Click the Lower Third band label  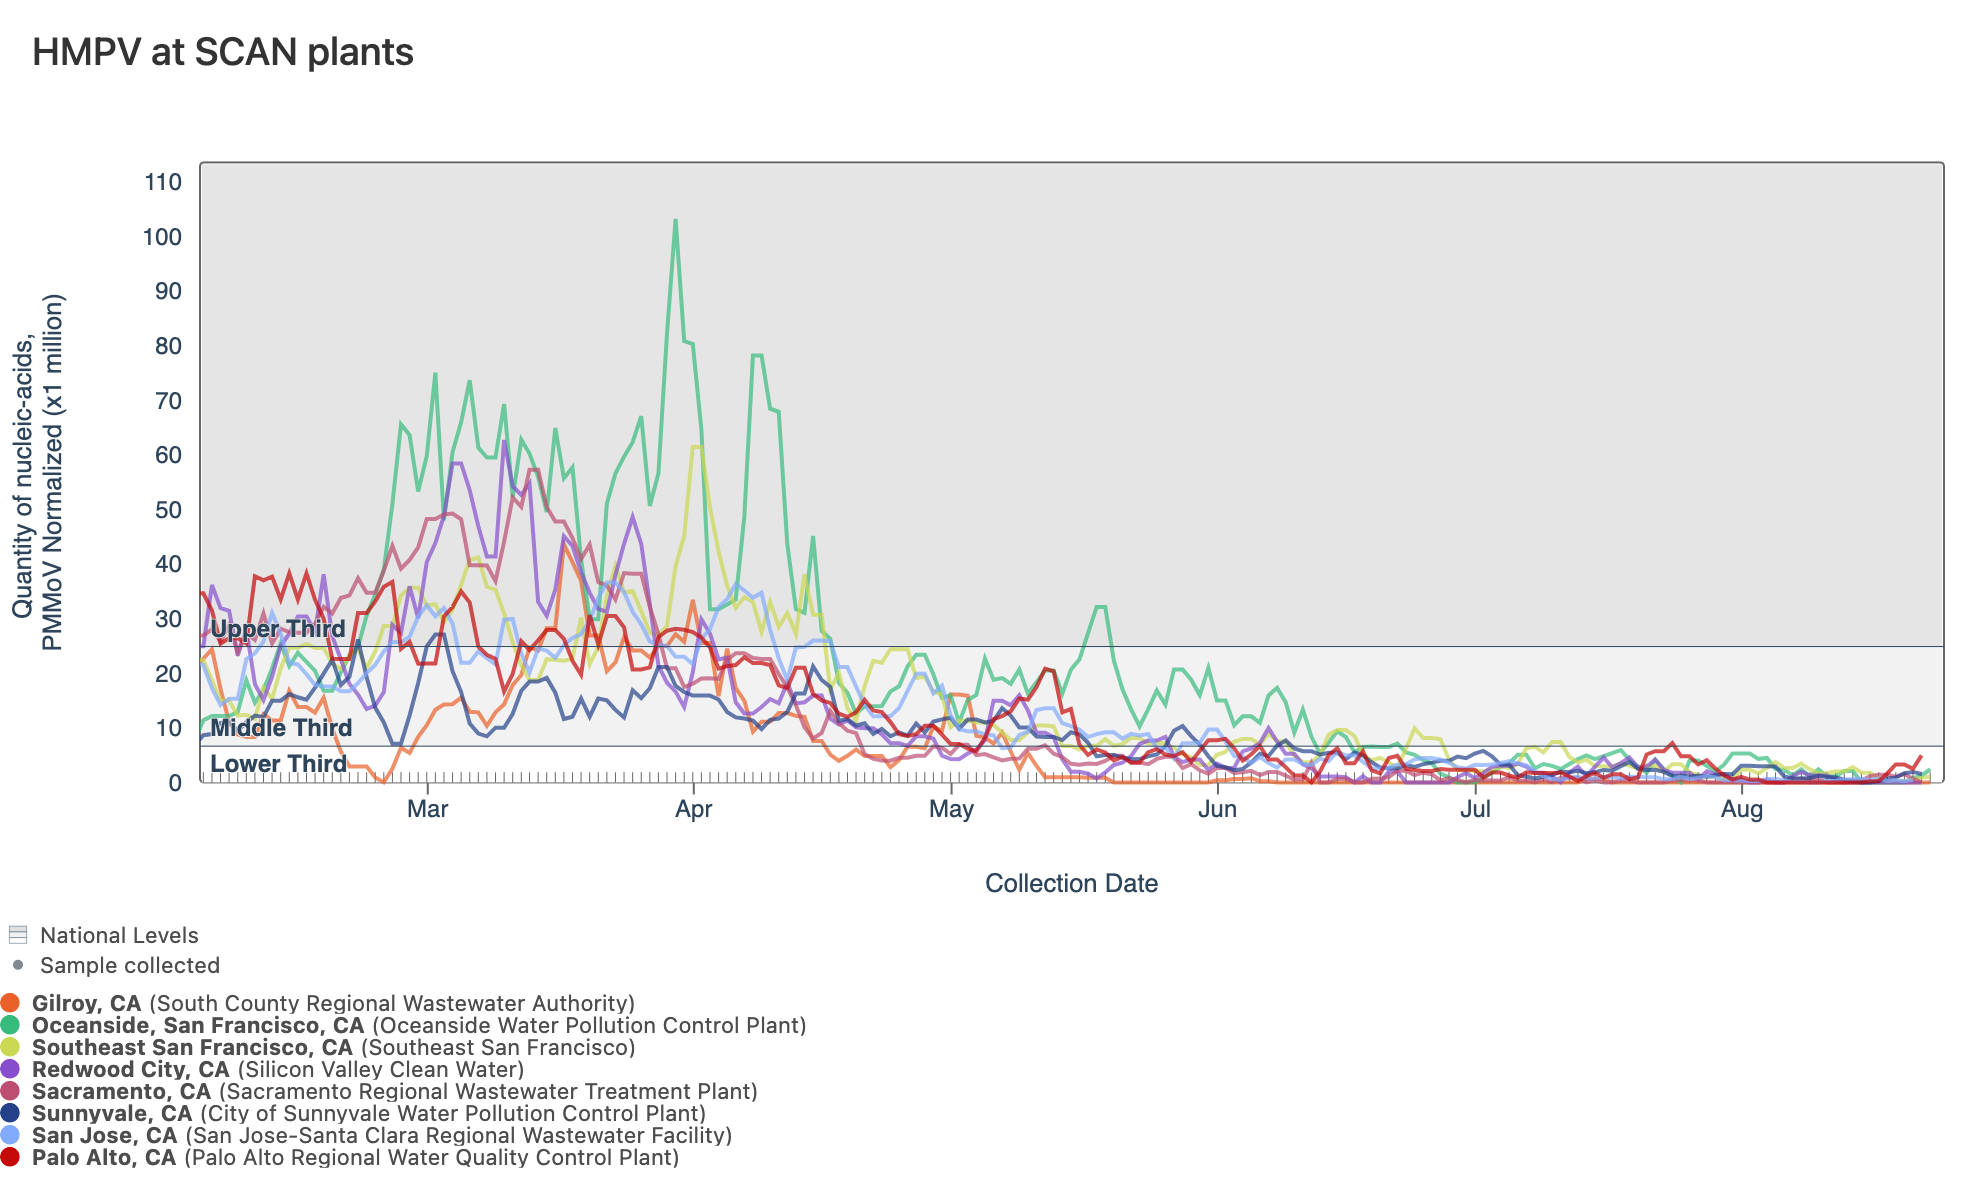point(278,764)
